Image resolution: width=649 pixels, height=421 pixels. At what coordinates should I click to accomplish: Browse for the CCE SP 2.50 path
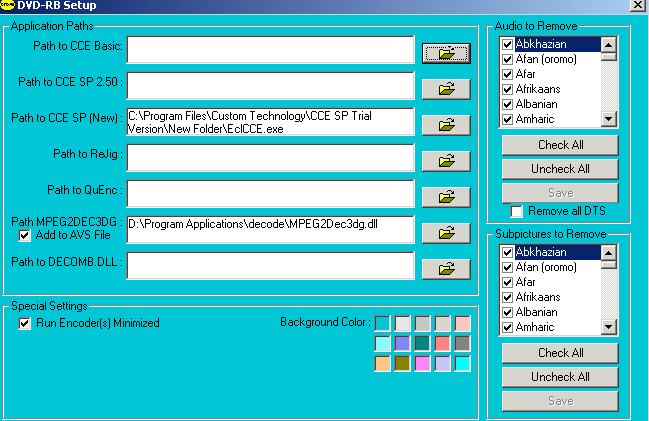tap(446, 89)
